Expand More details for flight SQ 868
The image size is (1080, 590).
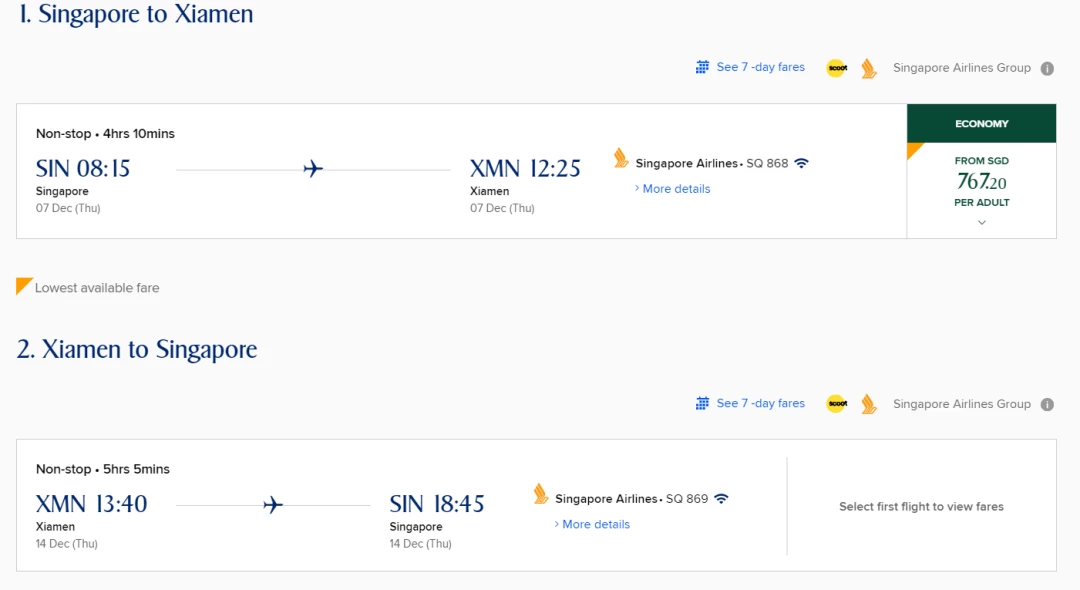672,189
